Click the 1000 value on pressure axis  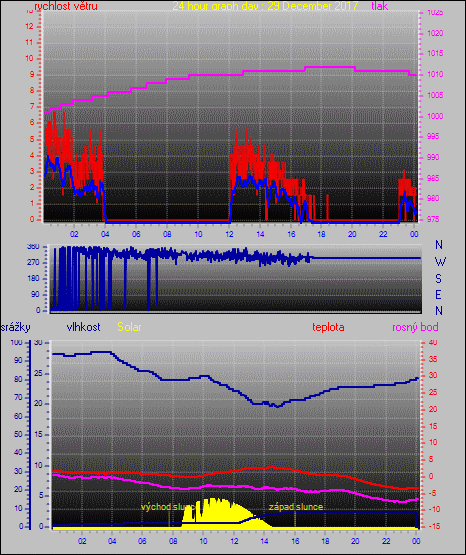(x=435, y=116)
